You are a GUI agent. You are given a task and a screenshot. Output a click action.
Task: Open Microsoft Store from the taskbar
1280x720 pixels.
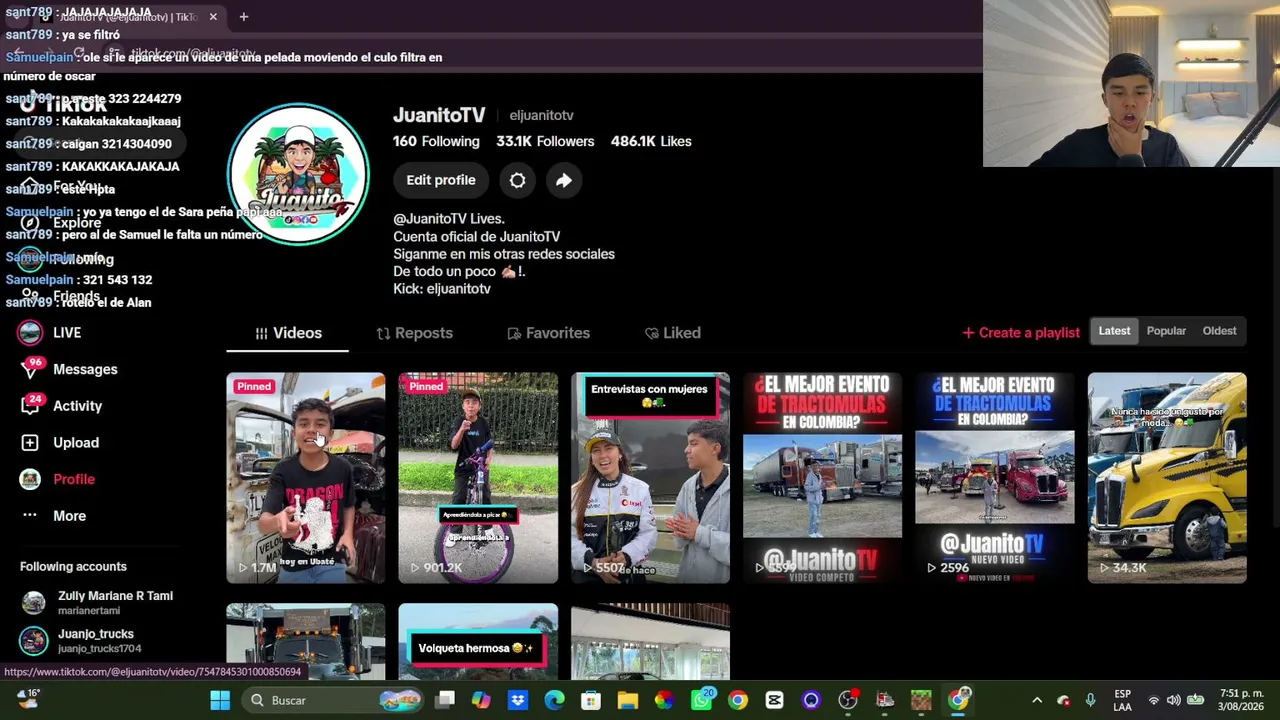591,700
